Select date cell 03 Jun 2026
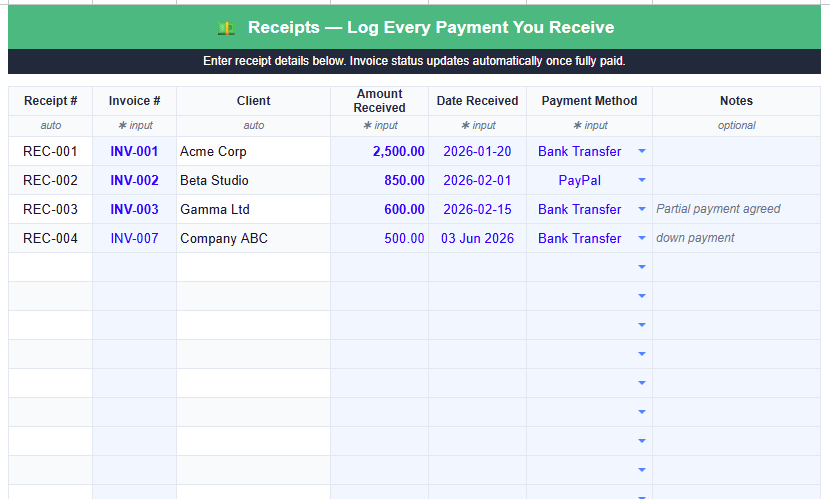 (477, 238)
